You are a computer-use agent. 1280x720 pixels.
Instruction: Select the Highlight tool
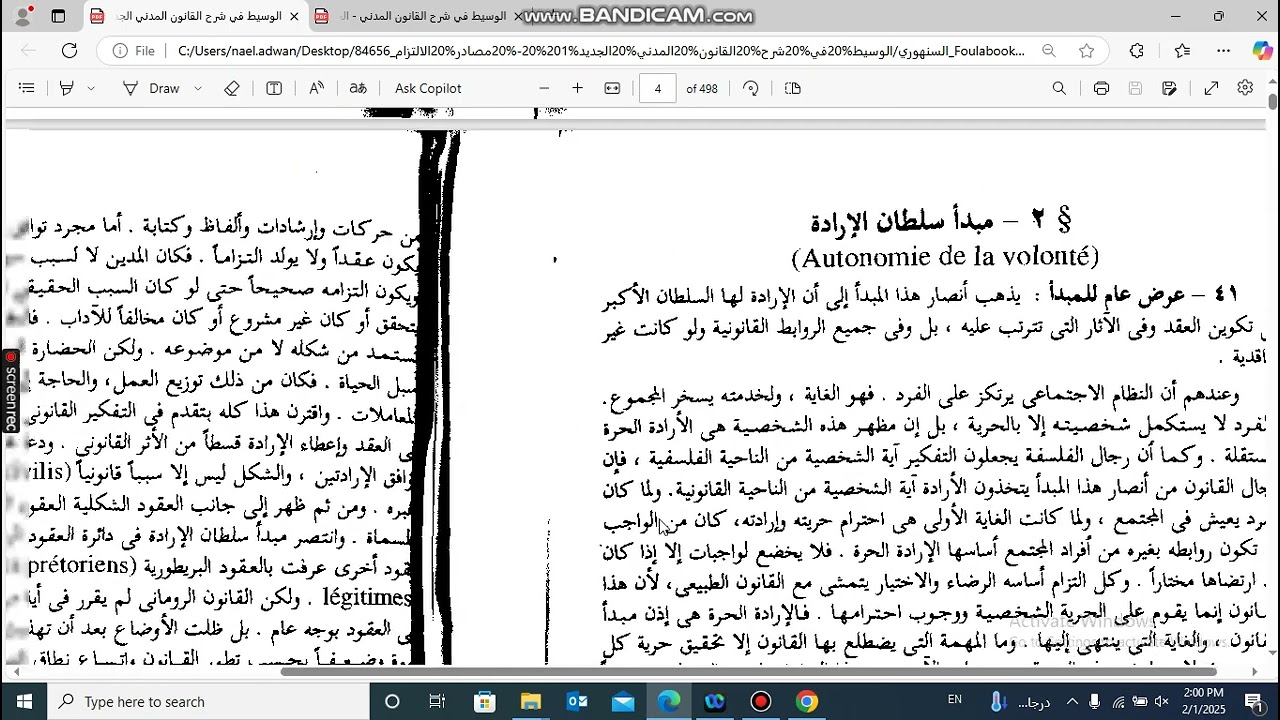click(x=67, y=88)
